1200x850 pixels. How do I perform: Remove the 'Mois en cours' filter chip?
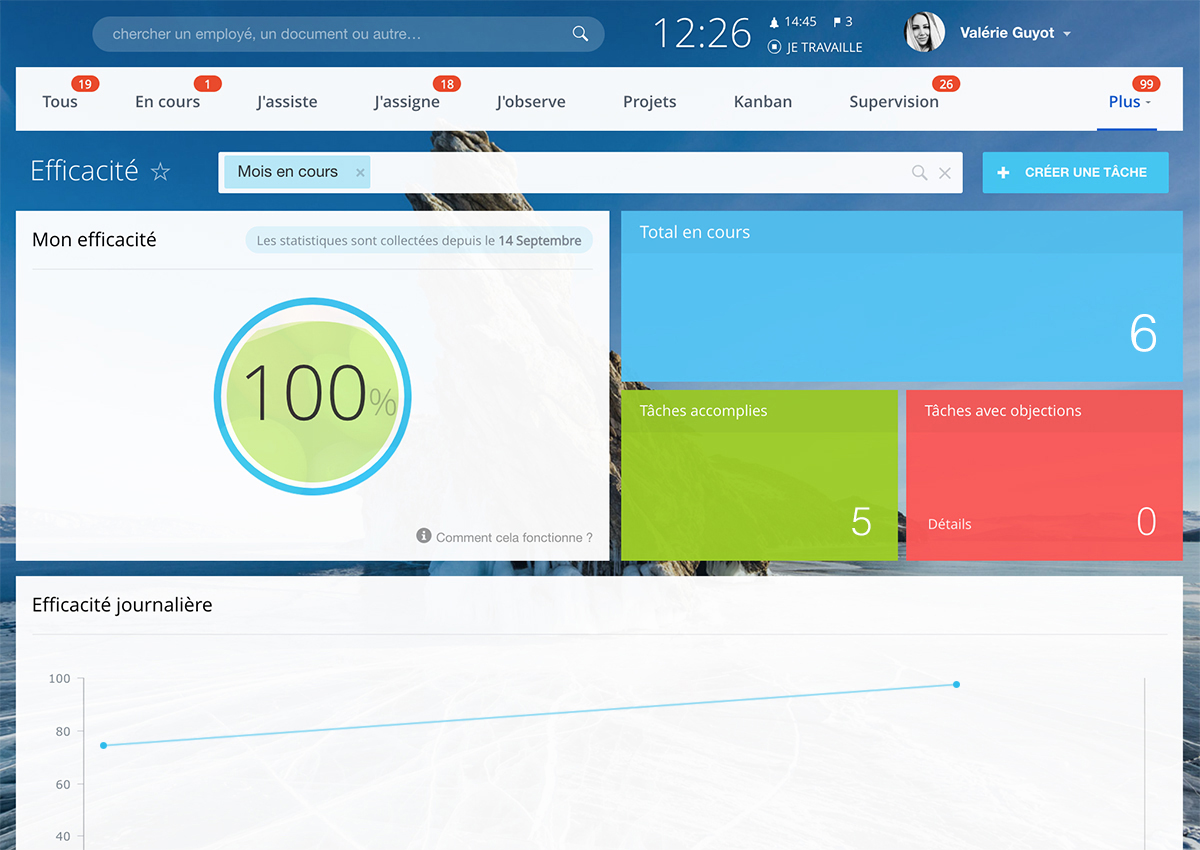coord(360,172)
